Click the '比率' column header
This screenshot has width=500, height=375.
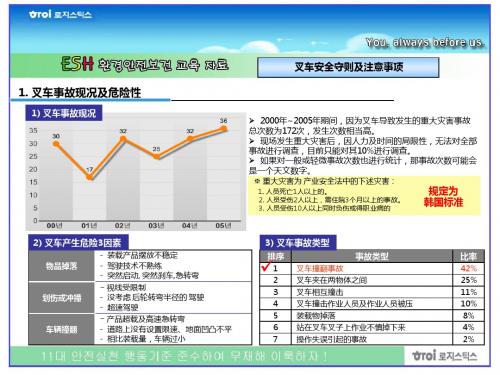pyautogui.click(x=468, y=256)
